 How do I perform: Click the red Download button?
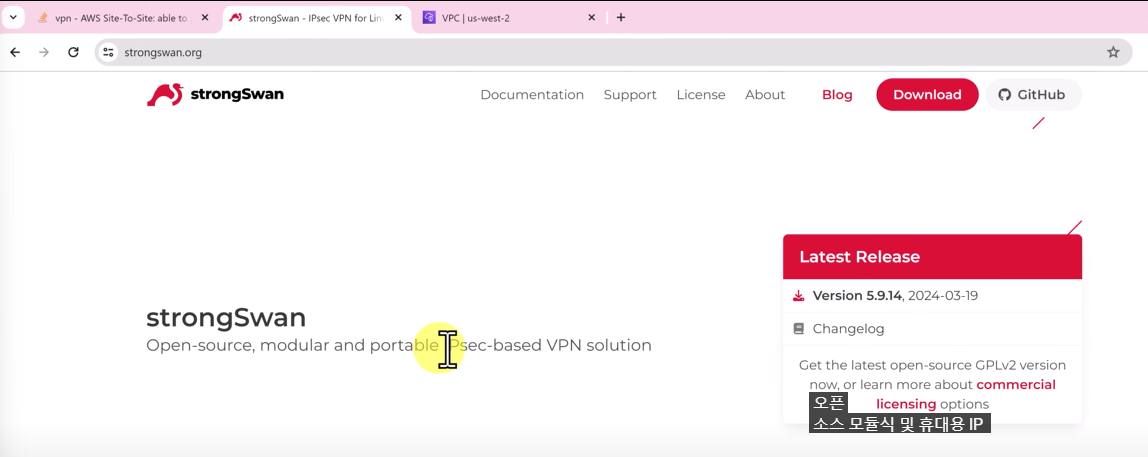click(927, 94)
